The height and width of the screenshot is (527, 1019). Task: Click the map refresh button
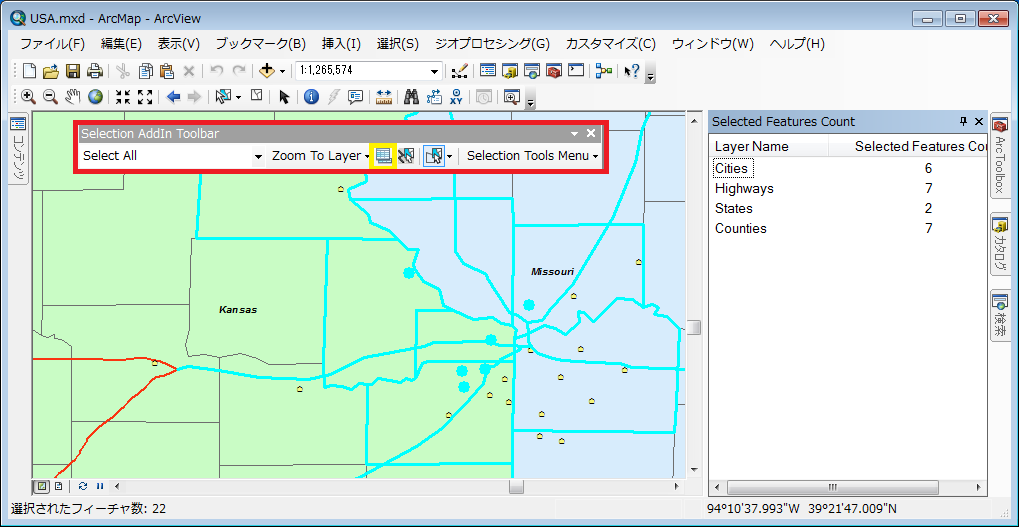(x=83, y=485)
